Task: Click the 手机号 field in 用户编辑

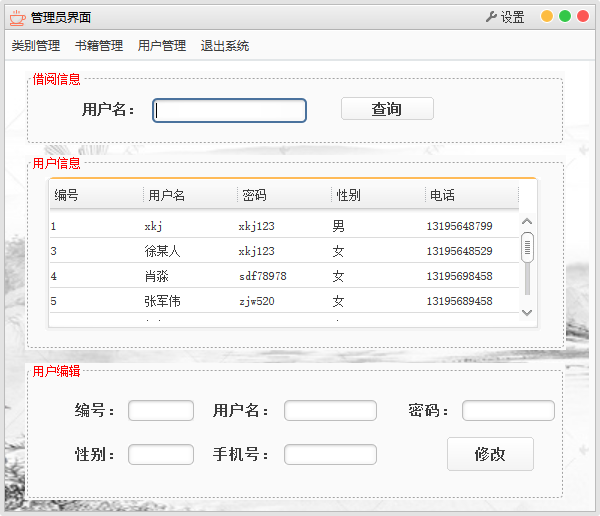Action: coord(330,454)
